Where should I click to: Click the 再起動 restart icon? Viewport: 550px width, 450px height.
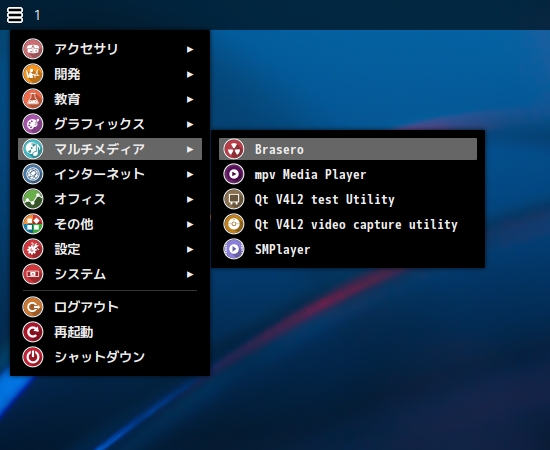pos(33,332)
